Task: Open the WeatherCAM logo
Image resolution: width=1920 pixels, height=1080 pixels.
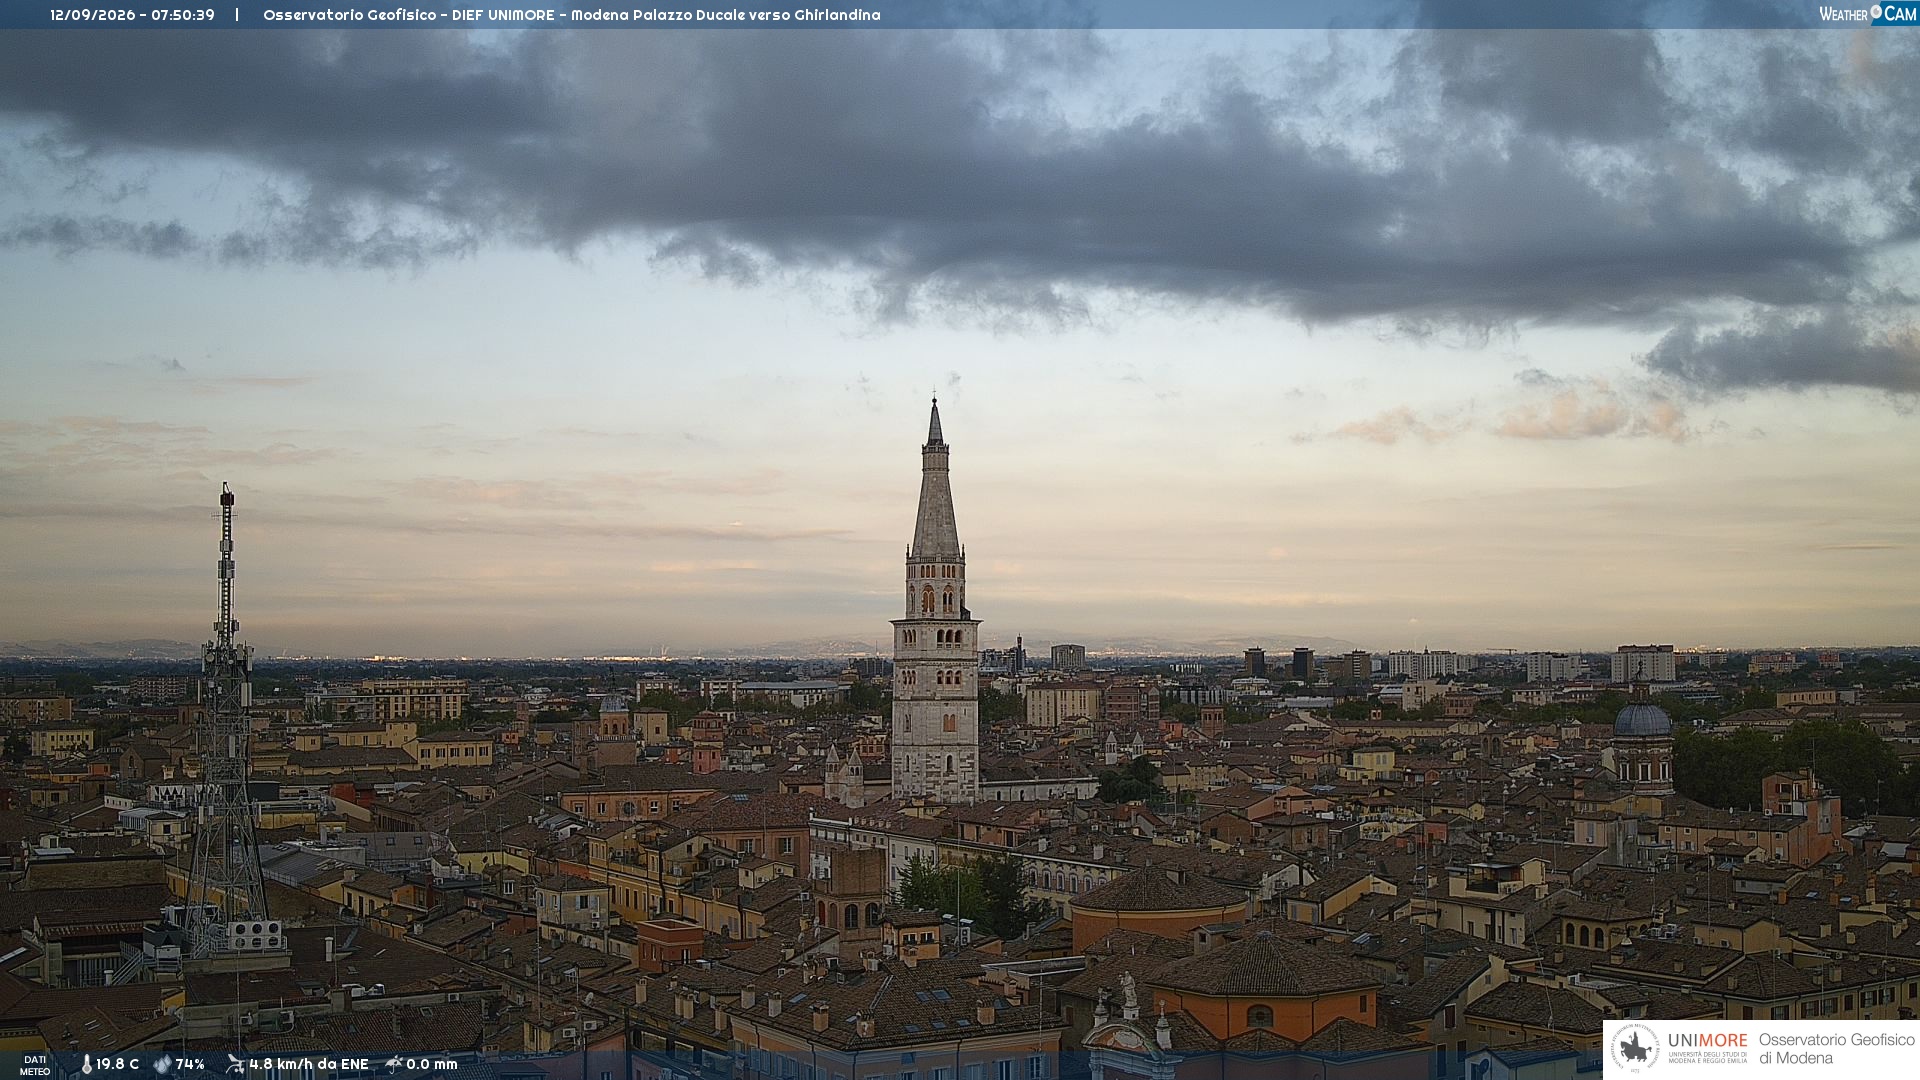Action: [1867, 13]
